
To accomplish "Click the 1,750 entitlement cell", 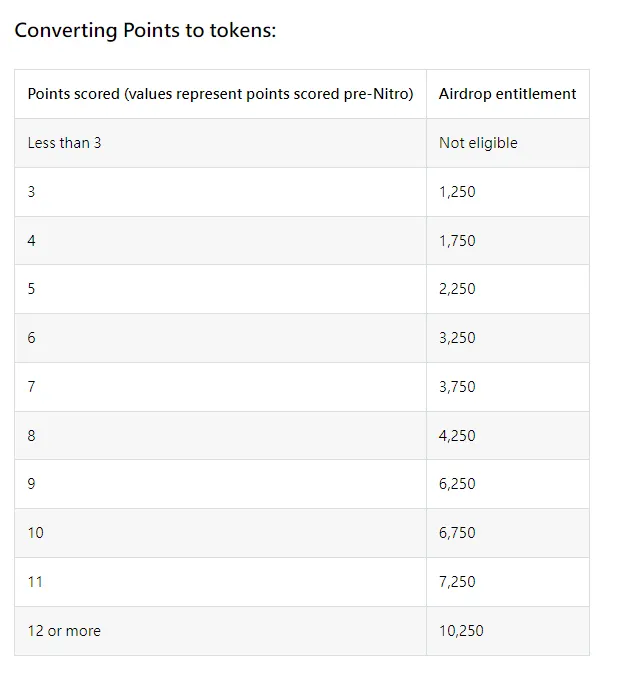I will (x=457, y=241).
